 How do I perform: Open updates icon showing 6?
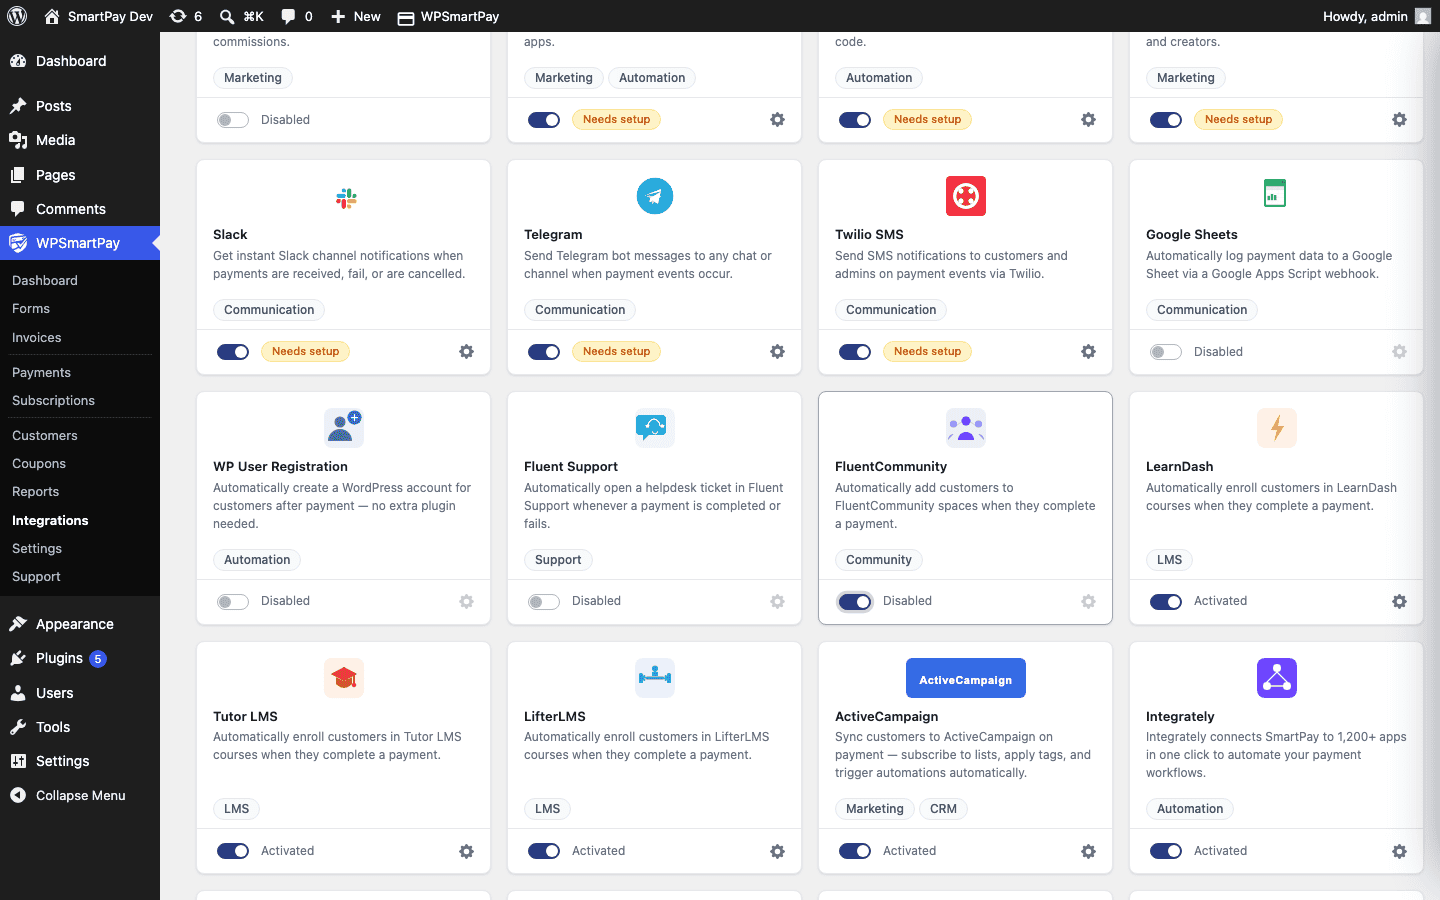coord(186,16)
